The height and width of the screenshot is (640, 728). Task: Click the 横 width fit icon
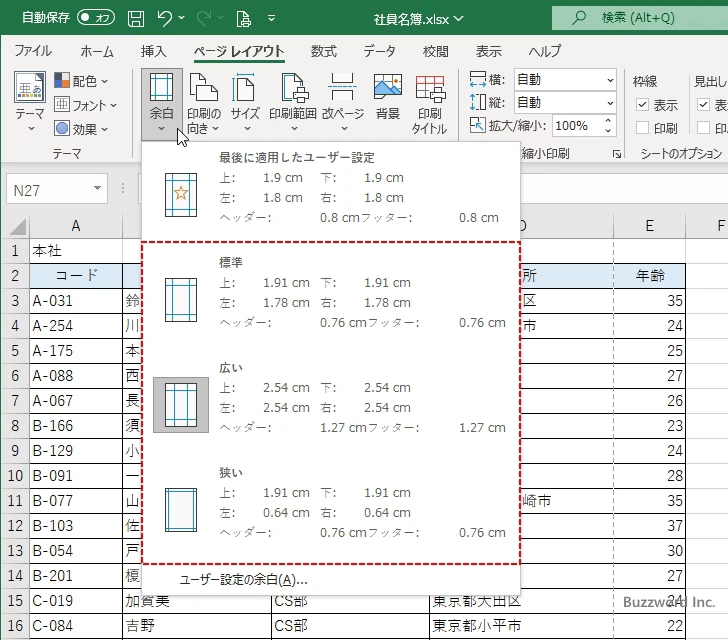click(478, 79)
